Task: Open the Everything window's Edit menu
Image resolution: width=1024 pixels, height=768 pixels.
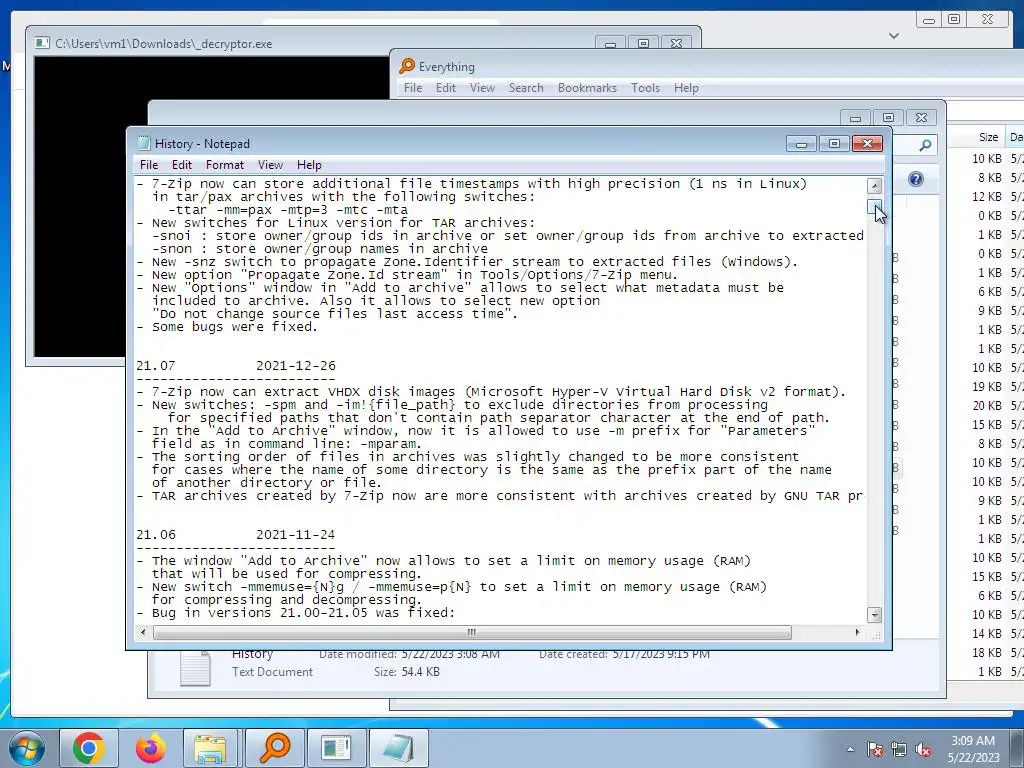Action: 445,88
